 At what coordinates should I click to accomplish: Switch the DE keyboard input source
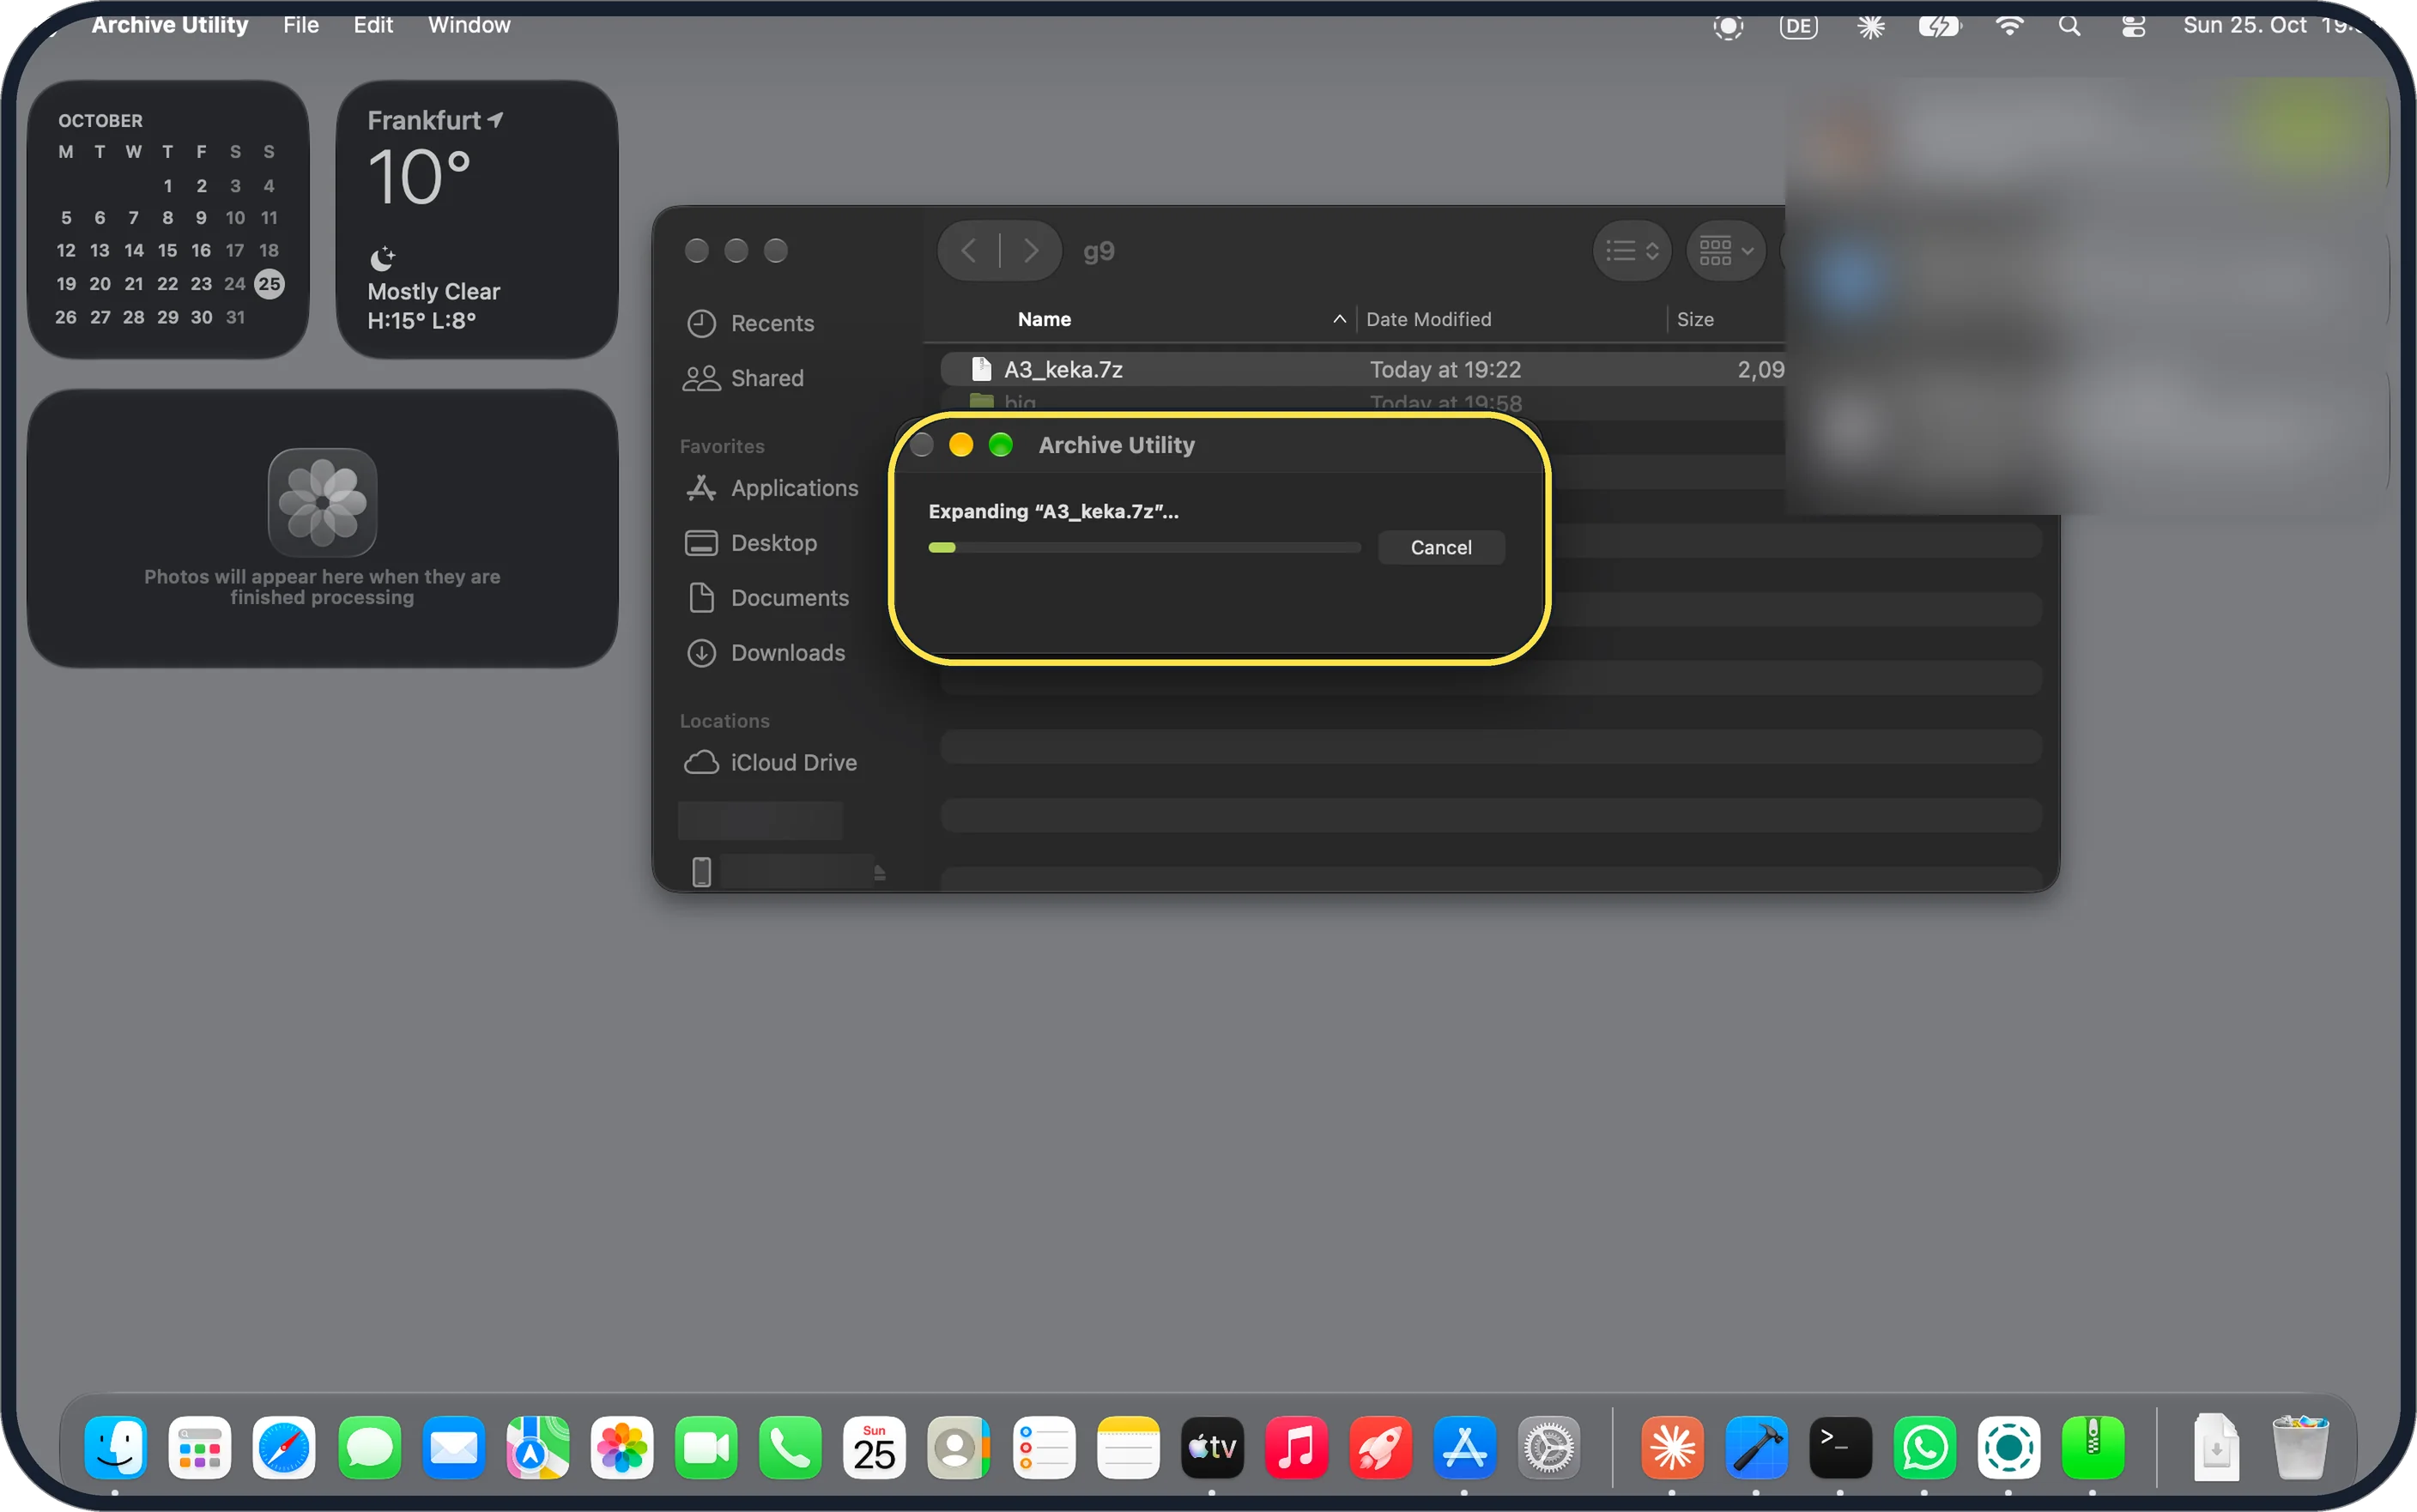1798,25
